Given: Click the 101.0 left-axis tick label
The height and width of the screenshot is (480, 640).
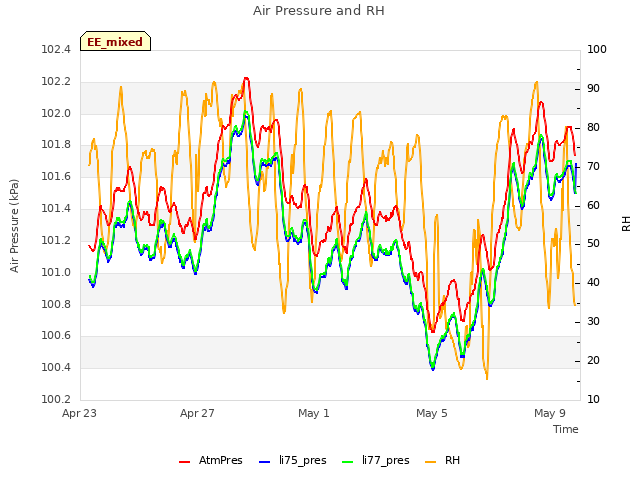Looking at the screenshot, I should pyautogui.click(x=56, y=272).
